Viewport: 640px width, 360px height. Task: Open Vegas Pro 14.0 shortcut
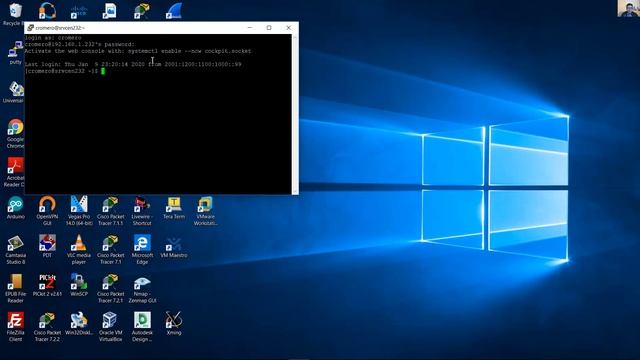(79, 211)
